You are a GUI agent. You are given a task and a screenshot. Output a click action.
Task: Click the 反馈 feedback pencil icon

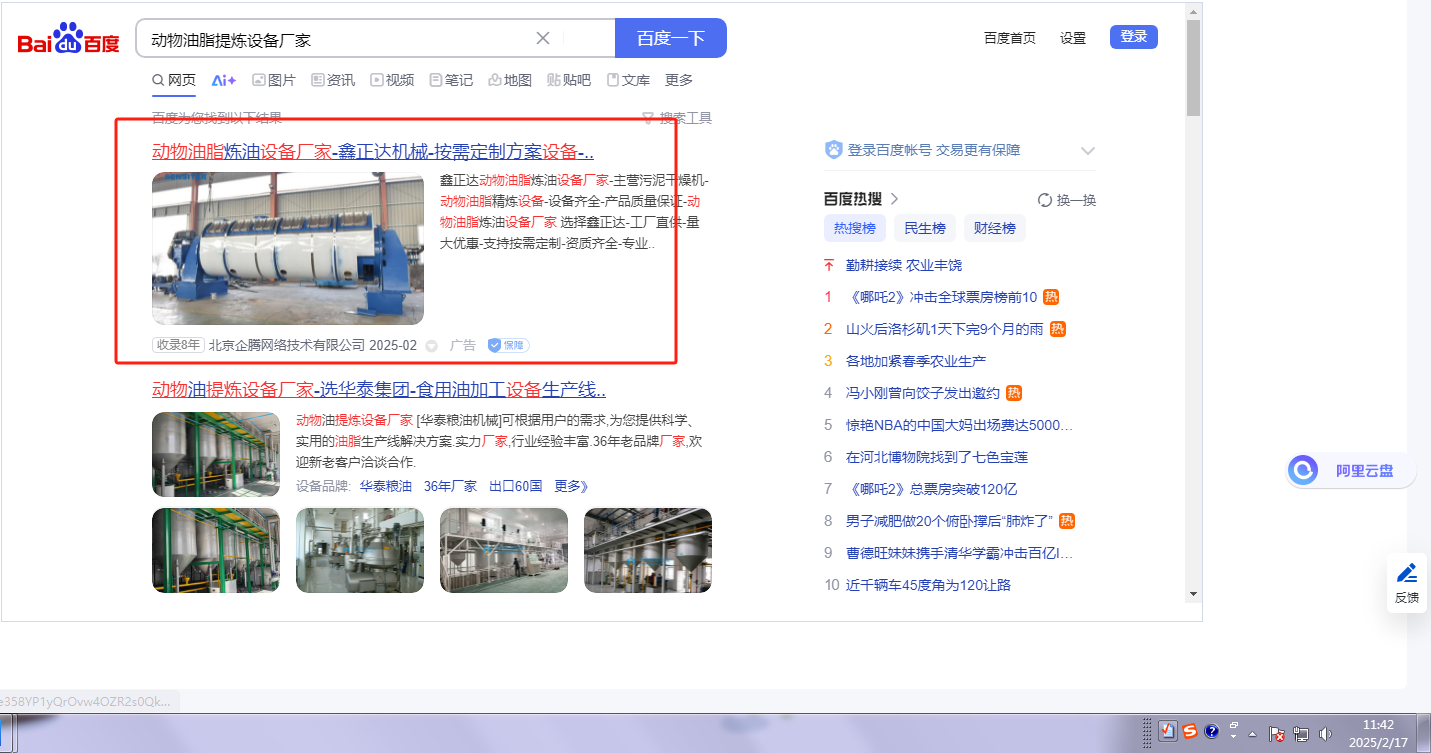(1407, 574)
